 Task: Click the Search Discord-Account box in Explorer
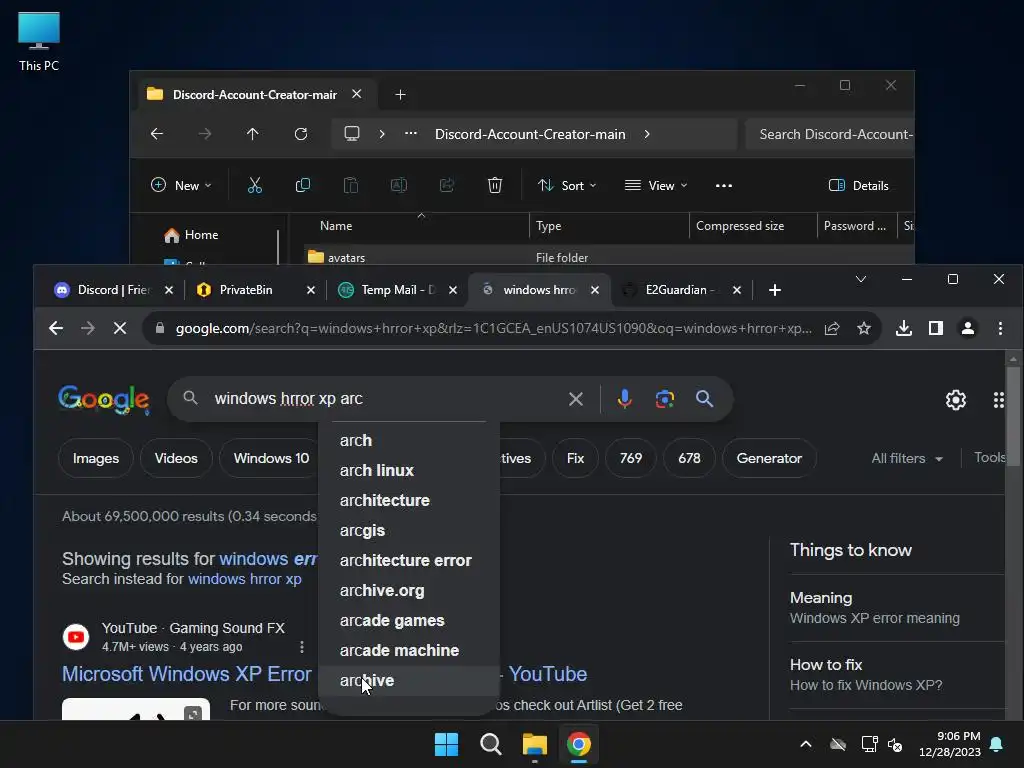tap(831, 134)
